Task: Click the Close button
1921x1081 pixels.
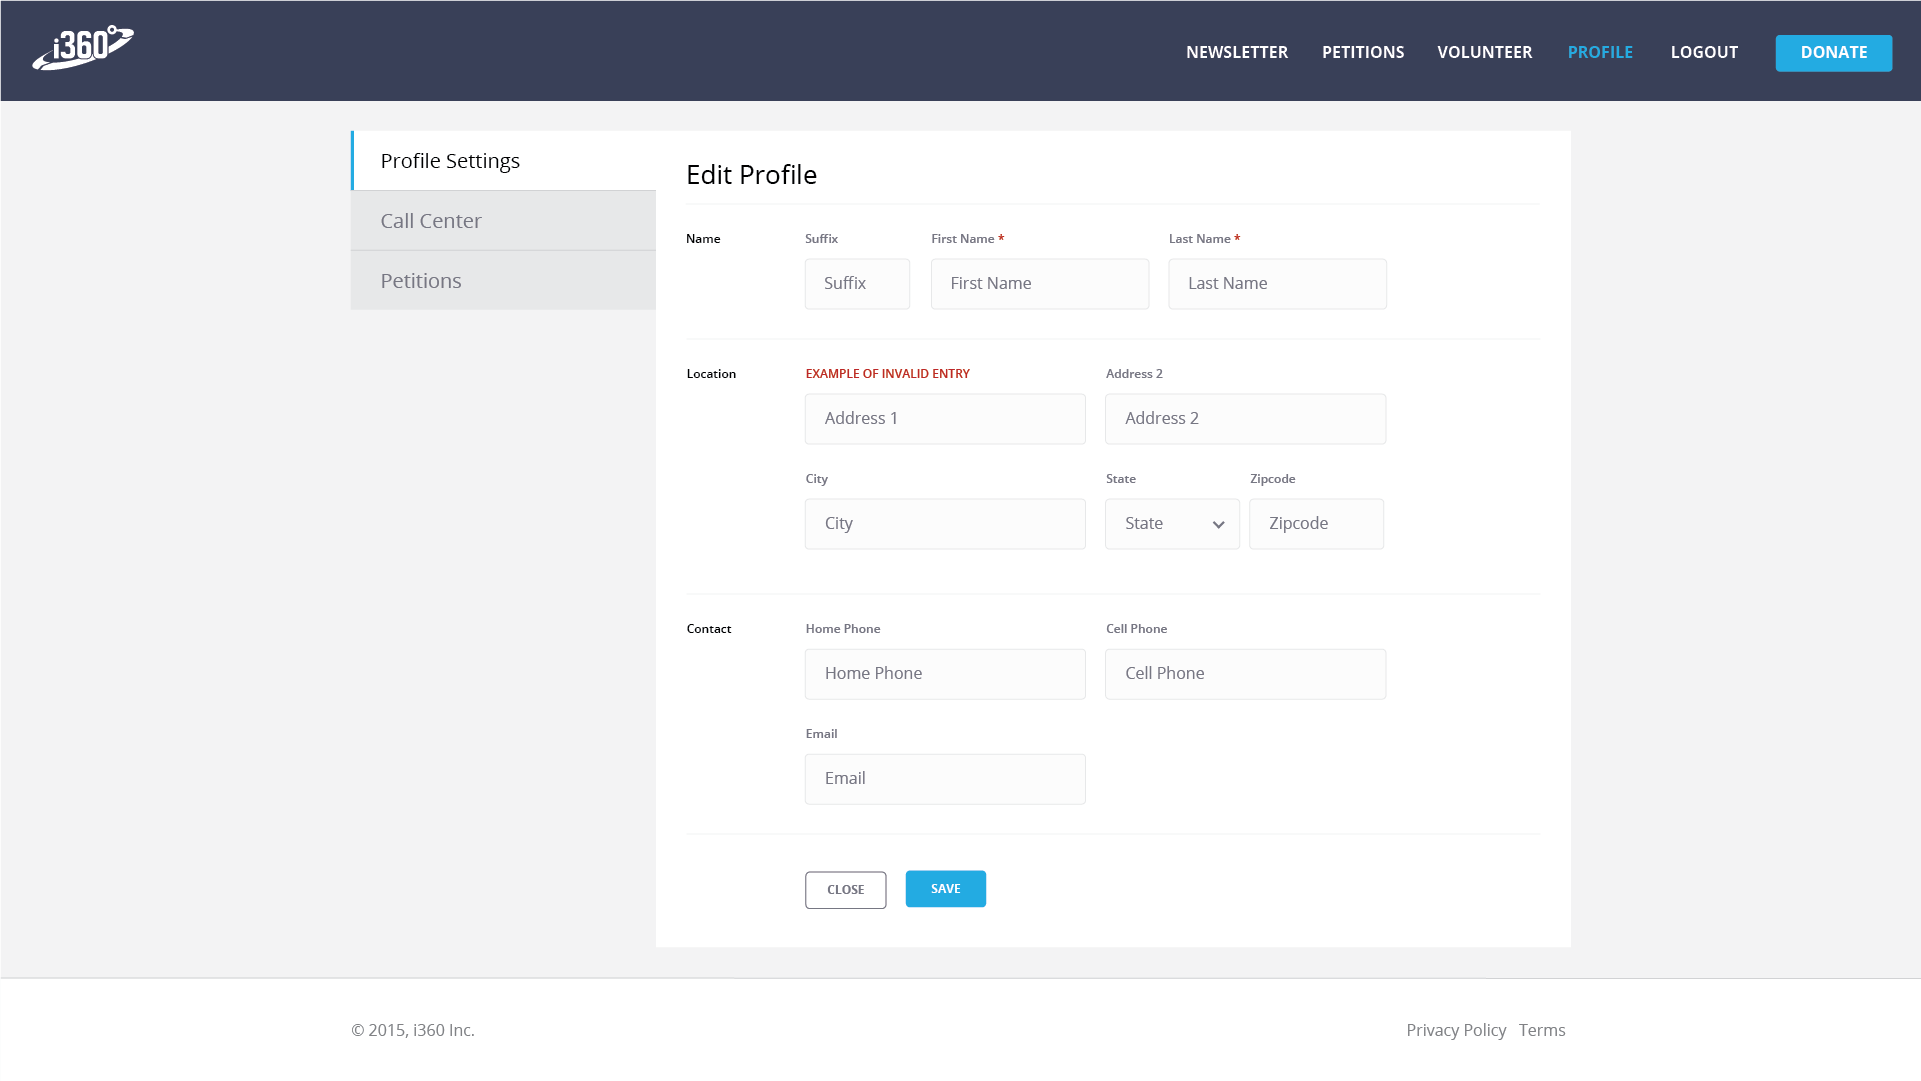Action: pos(845,890)
